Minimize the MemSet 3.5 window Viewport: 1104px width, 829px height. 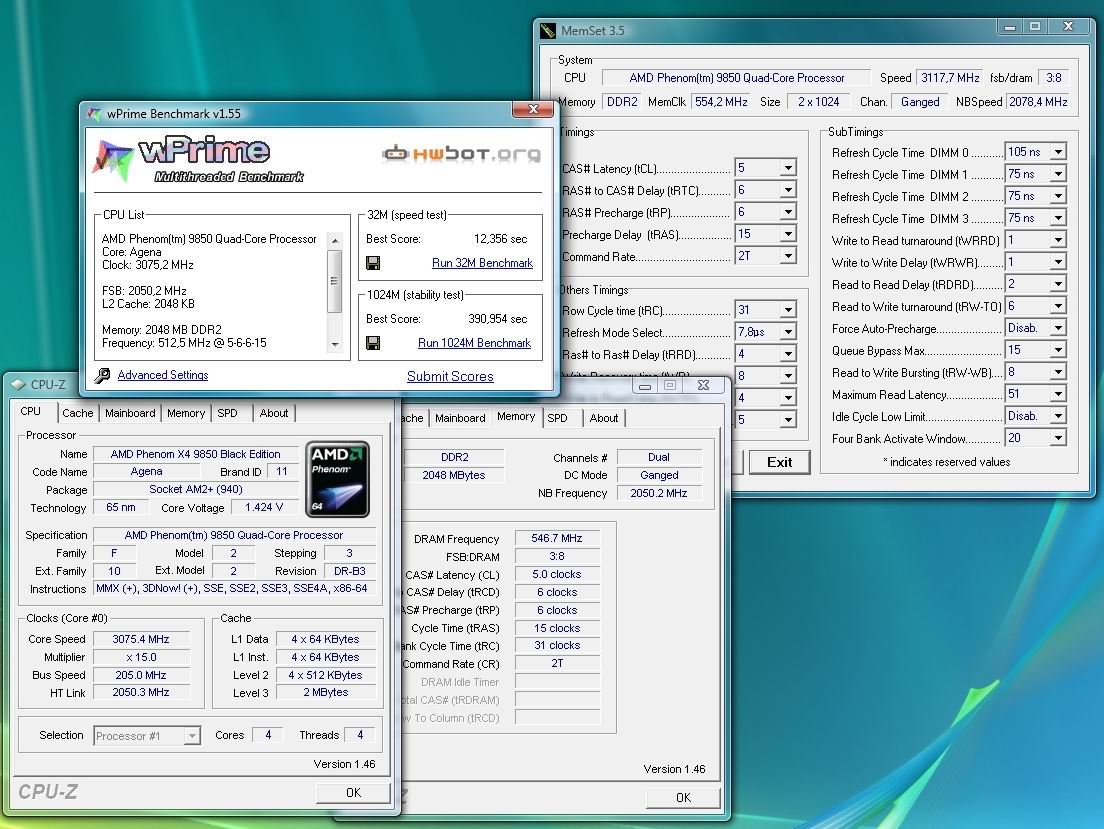[x=1010, y=27]
